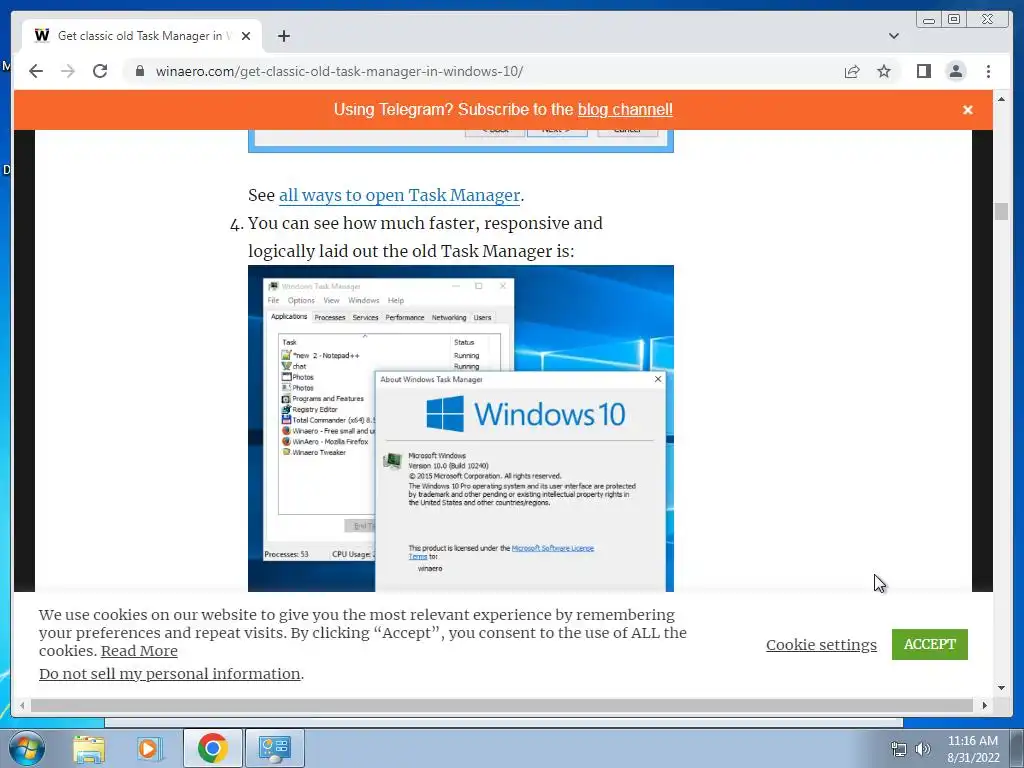This screenshot has width=1024, height=768.
Task: Minimize the Chrome window
Action: pos(929,20)
